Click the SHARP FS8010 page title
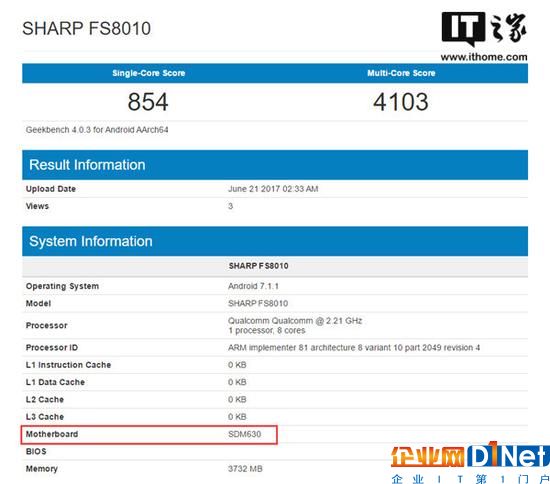This screenshot has height=484, width=550. click(x=86, y=28)
